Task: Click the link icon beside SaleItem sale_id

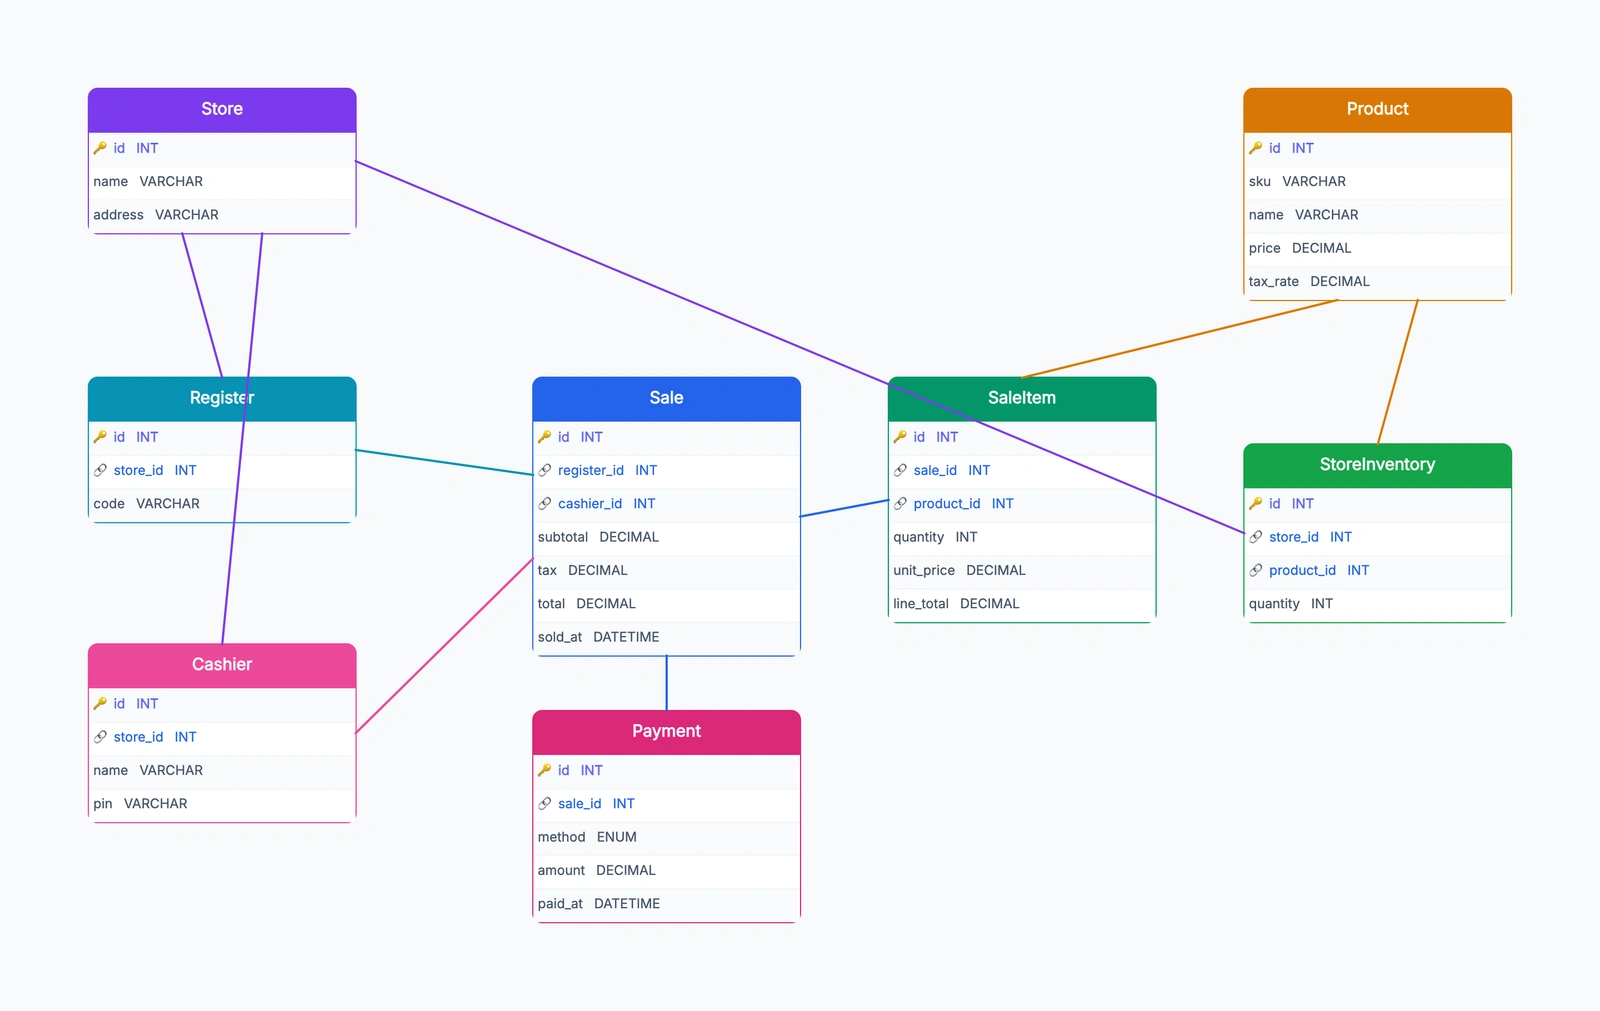Action: [900, 470]
